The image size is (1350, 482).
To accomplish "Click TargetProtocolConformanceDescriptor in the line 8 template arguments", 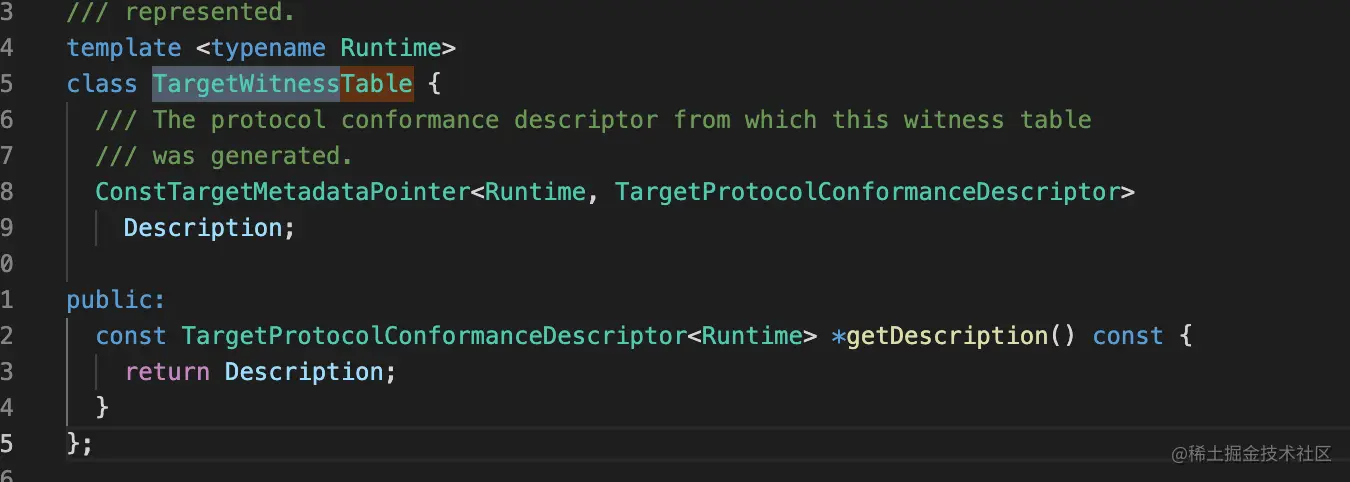I will (868, 191).
